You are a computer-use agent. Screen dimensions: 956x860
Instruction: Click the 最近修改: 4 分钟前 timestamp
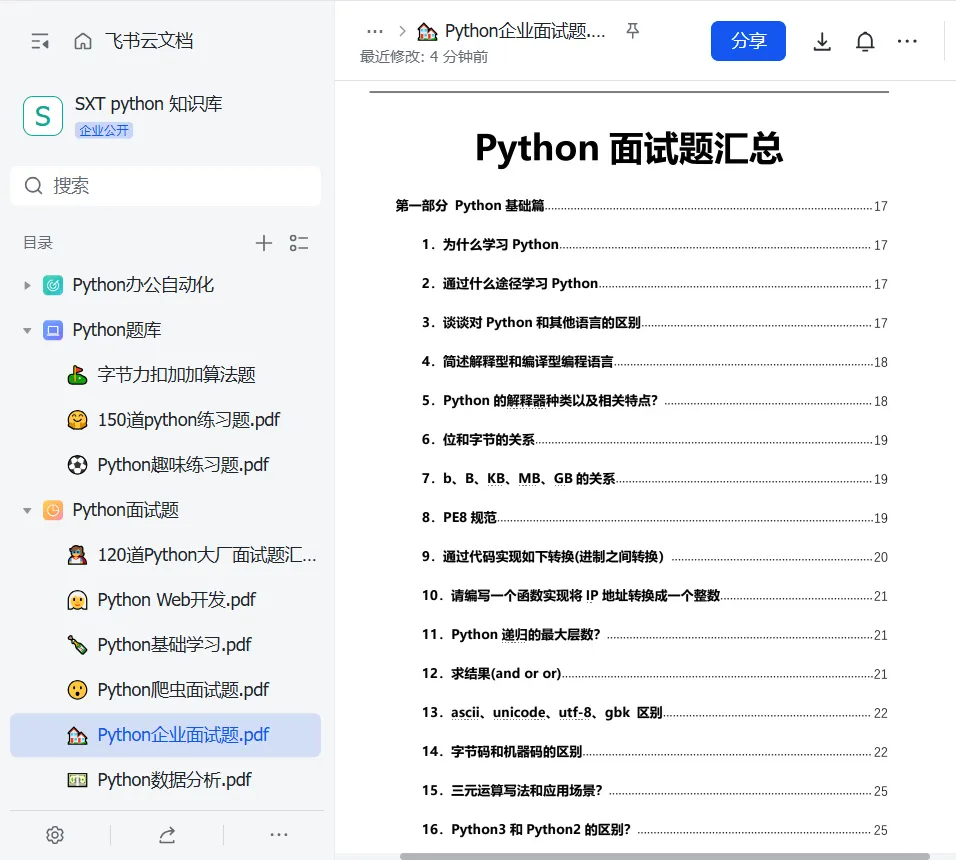424,57
